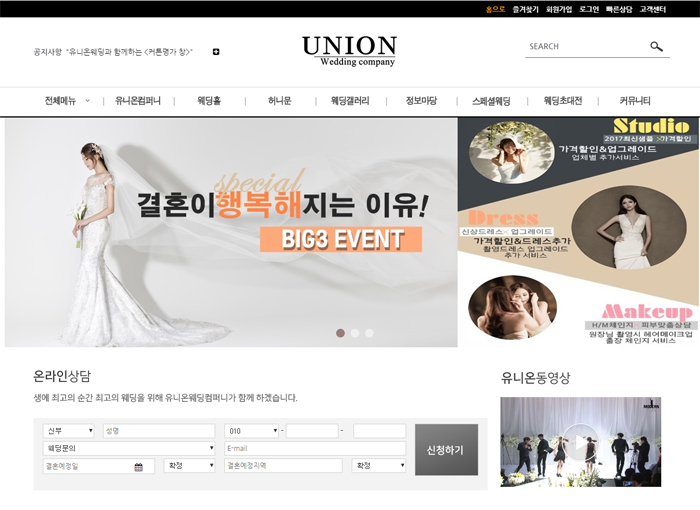Viewport: 700px width, 510px height.
Task: Click the search magnifier icon
Action: [x=656, y=46]
